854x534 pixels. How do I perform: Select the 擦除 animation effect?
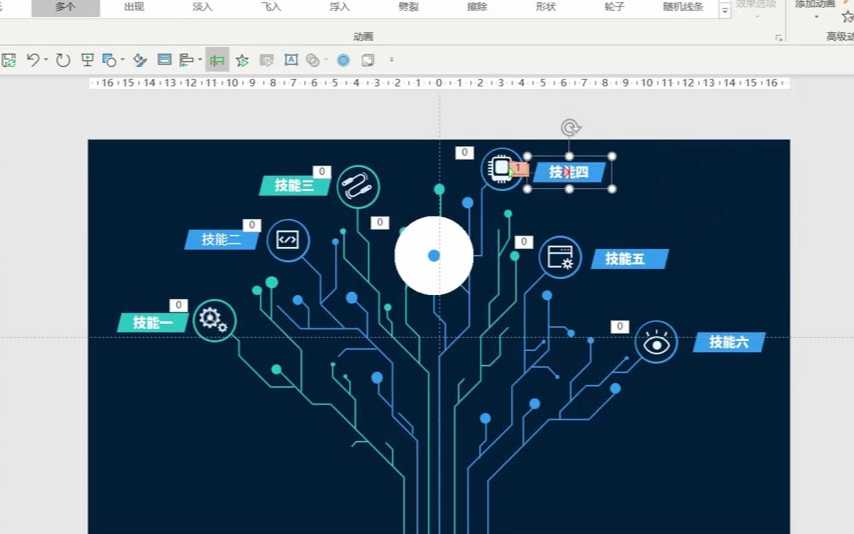tap(477, 7)
